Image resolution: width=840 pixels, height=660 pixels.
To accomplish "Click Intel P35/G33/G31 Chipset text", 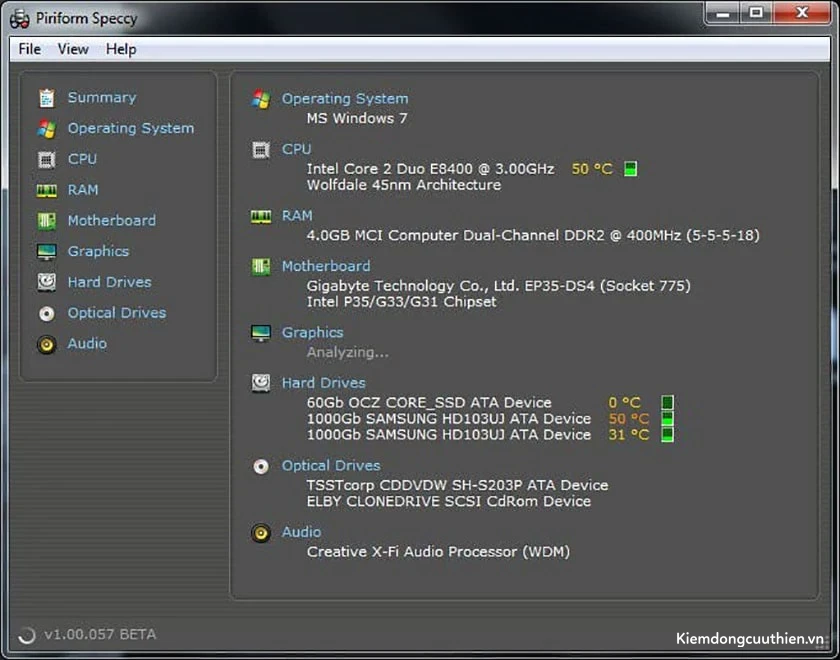I will pos(401,302).
